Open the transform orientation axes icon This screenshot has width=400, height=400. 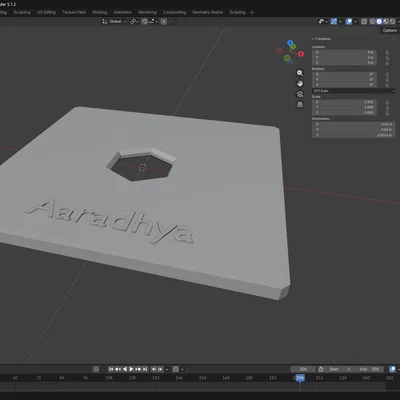coord(105,21)
